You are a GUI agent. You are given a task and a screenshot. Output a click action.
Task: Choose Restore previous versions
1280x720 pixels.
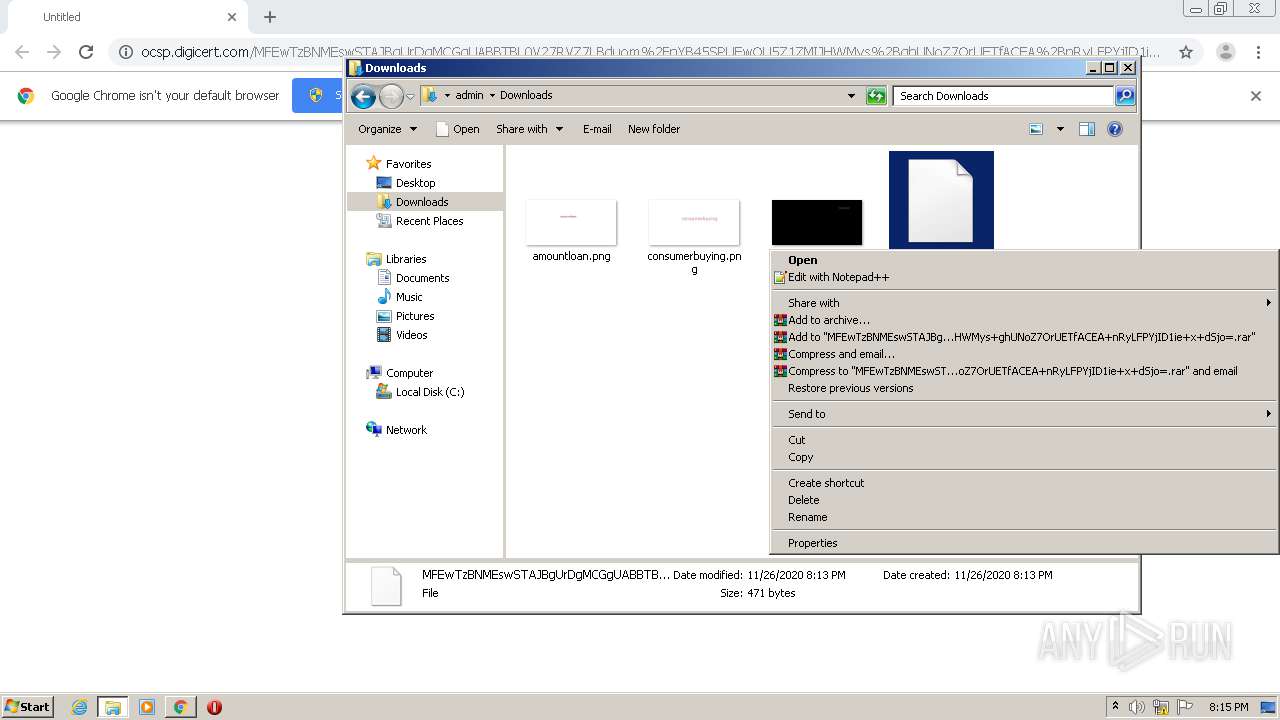tap(1024, 388)
